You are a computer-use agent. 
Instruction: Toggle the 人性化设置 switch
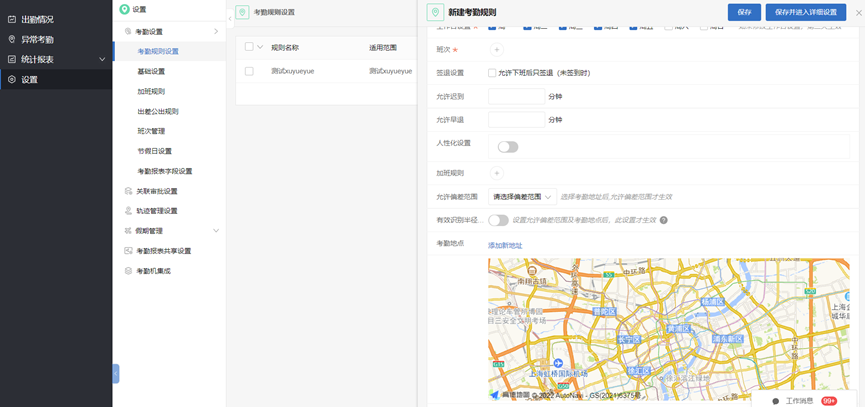pos(508,147)
